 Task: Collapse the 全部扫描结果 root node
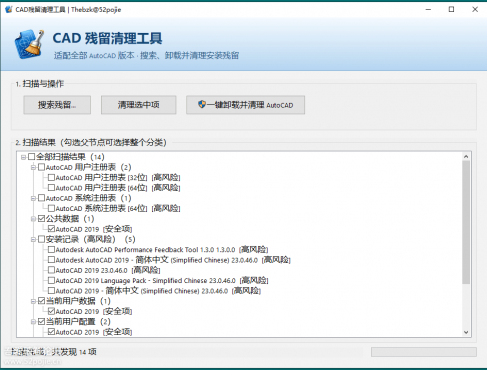[x=23, y=157]
